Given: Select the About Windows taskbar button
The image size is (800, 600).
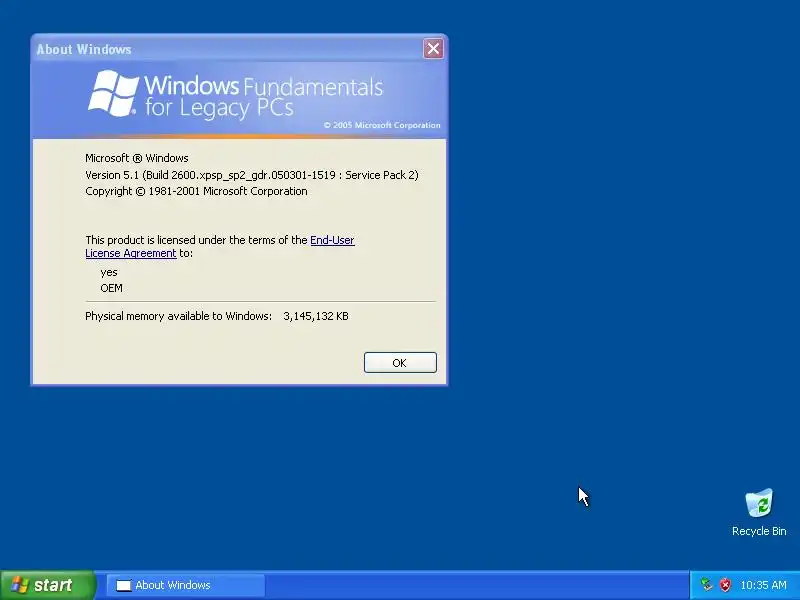Looking at the screenshot, I should [186, 585].
